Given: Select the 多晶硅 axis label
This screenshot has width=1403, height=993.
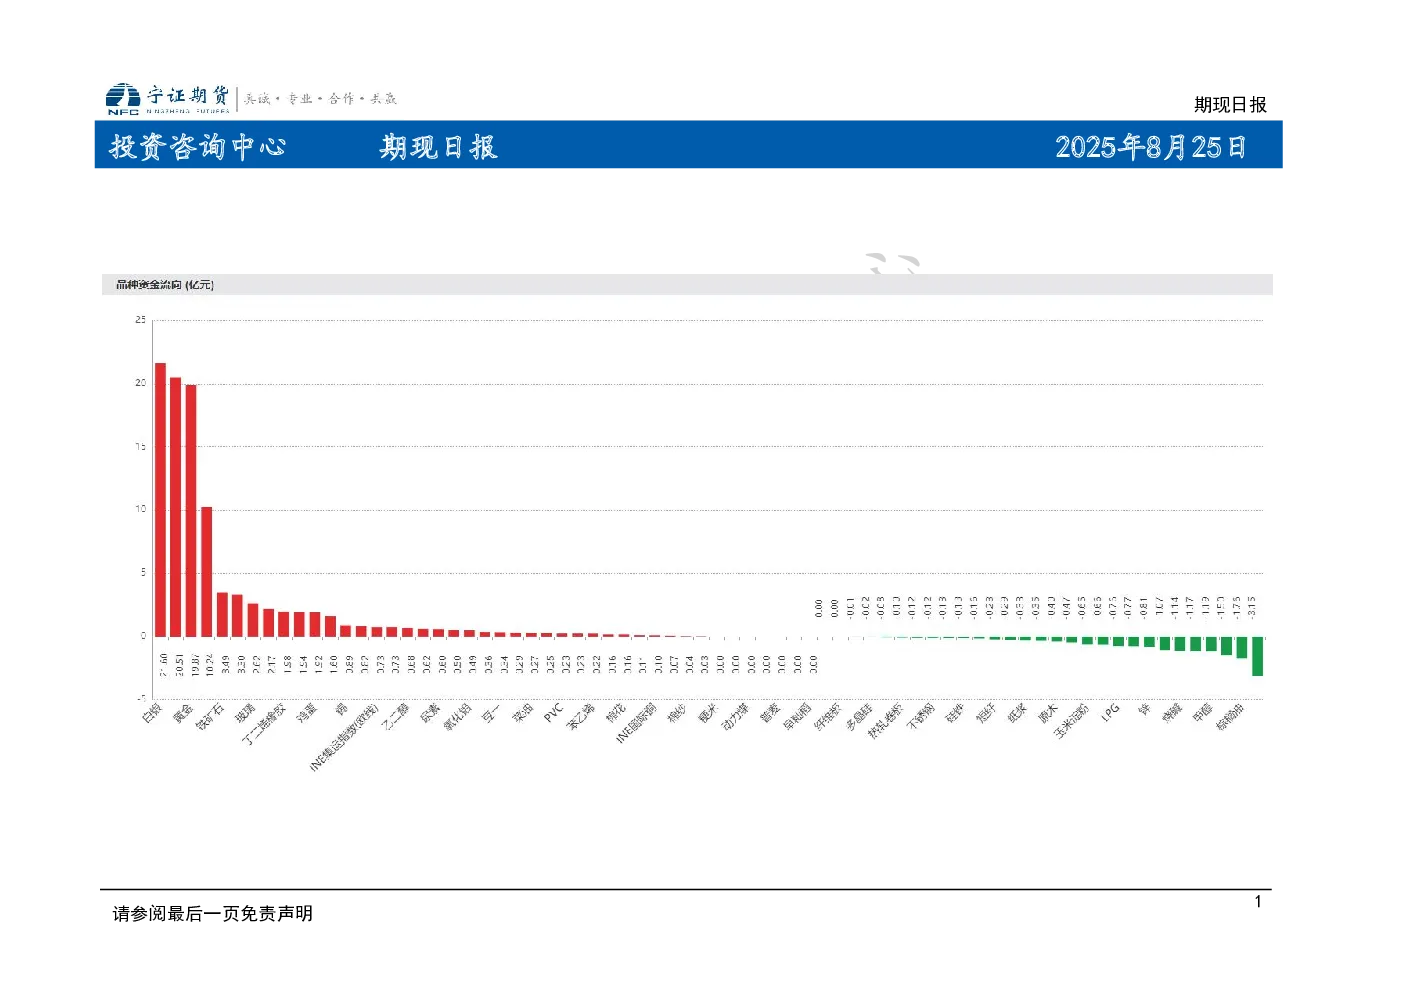Looking at the screenshot, I should (859, 716).
